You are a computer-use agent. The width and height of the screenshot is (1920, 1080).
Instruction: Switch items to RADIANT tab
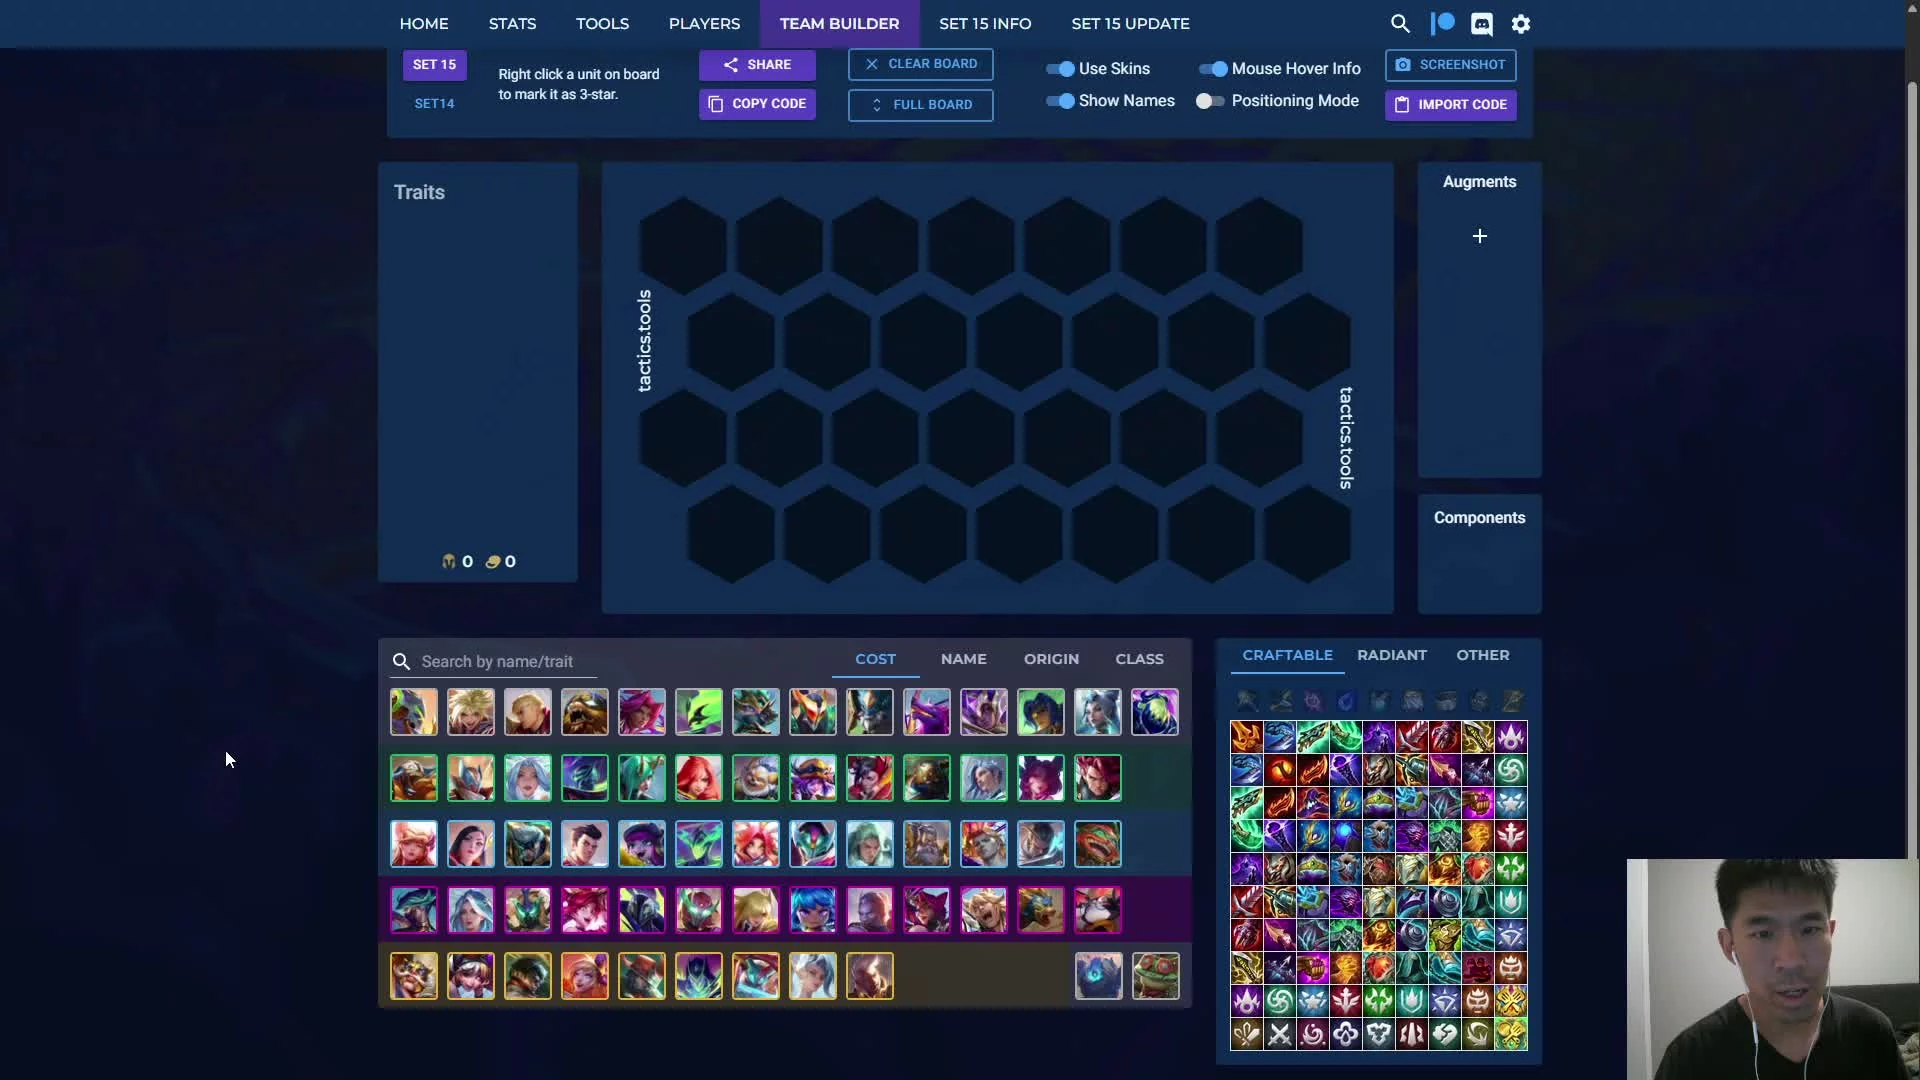click(x=1392, y=655)
